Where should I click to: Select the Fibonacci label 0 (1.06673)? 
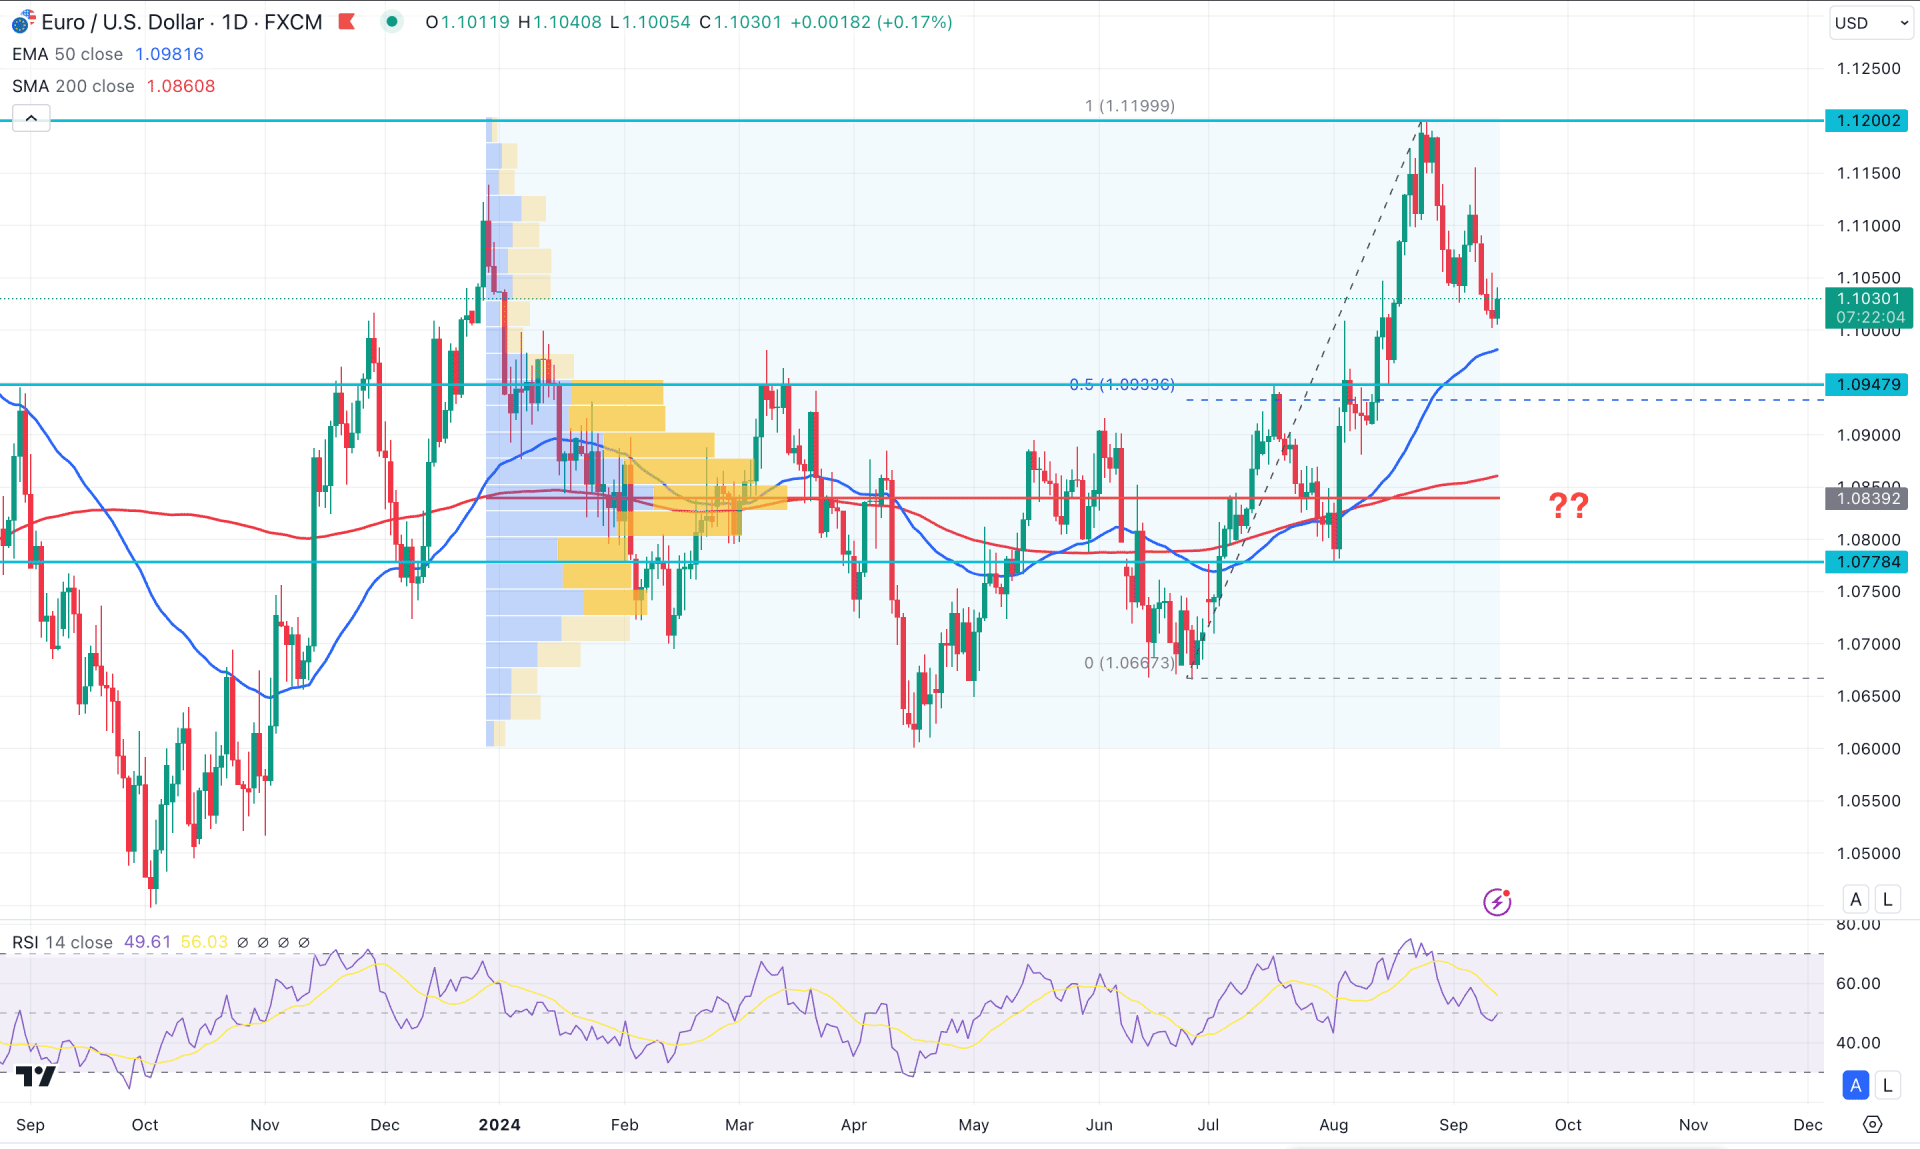pos(1130,663)
